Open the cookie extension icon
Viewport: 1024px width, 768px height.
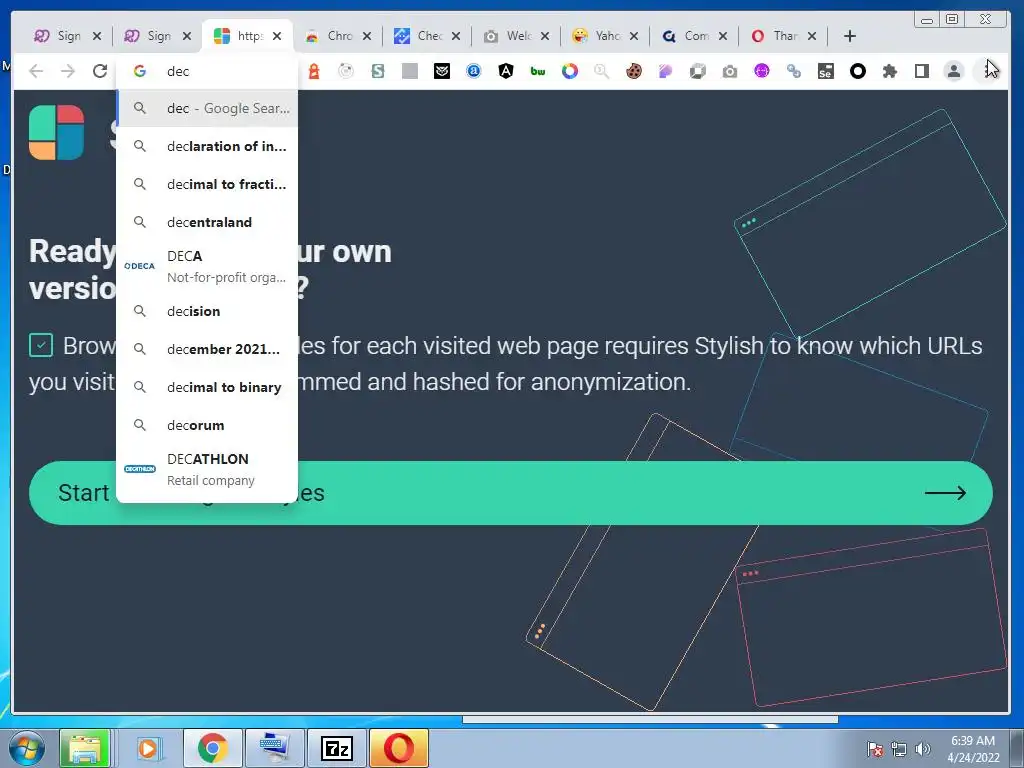[x=633, y=71]
